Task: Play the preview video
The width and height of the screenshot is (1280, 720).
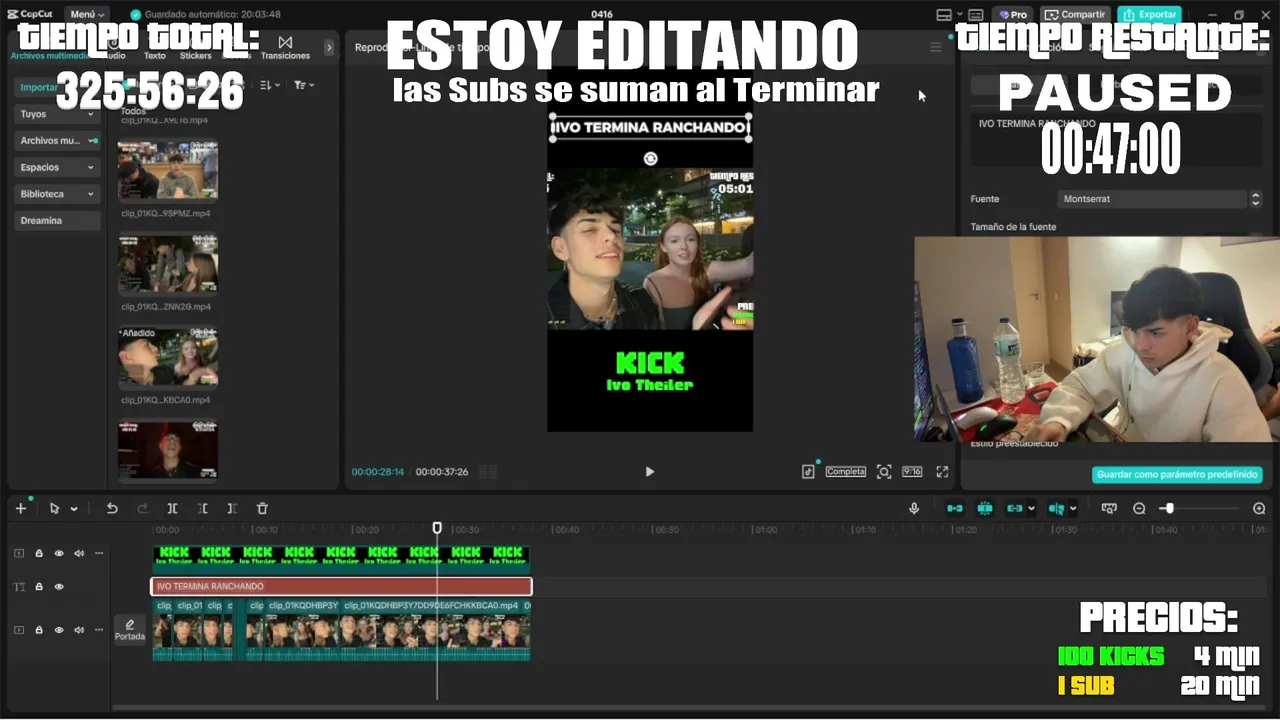Action: click(x=649, y=472)
